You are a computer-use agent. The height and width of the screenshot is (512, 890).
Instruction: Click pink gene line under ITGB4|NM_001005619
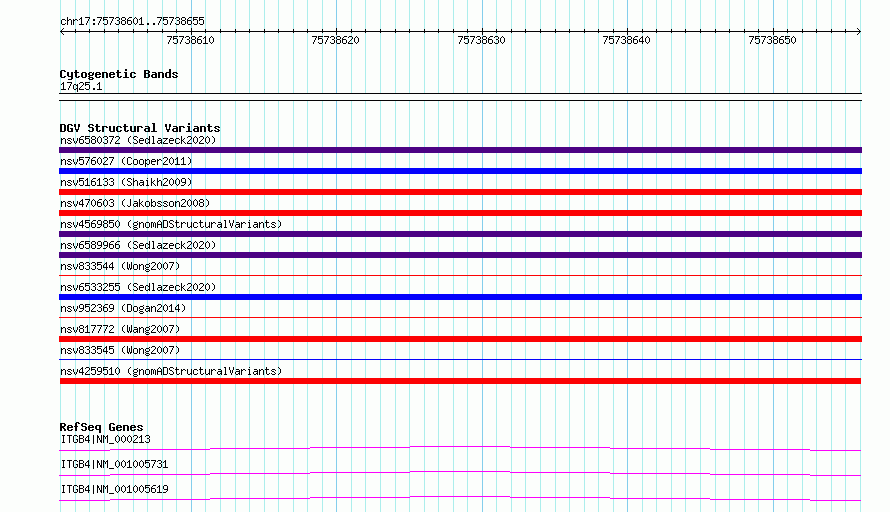[x=460, y=498]
